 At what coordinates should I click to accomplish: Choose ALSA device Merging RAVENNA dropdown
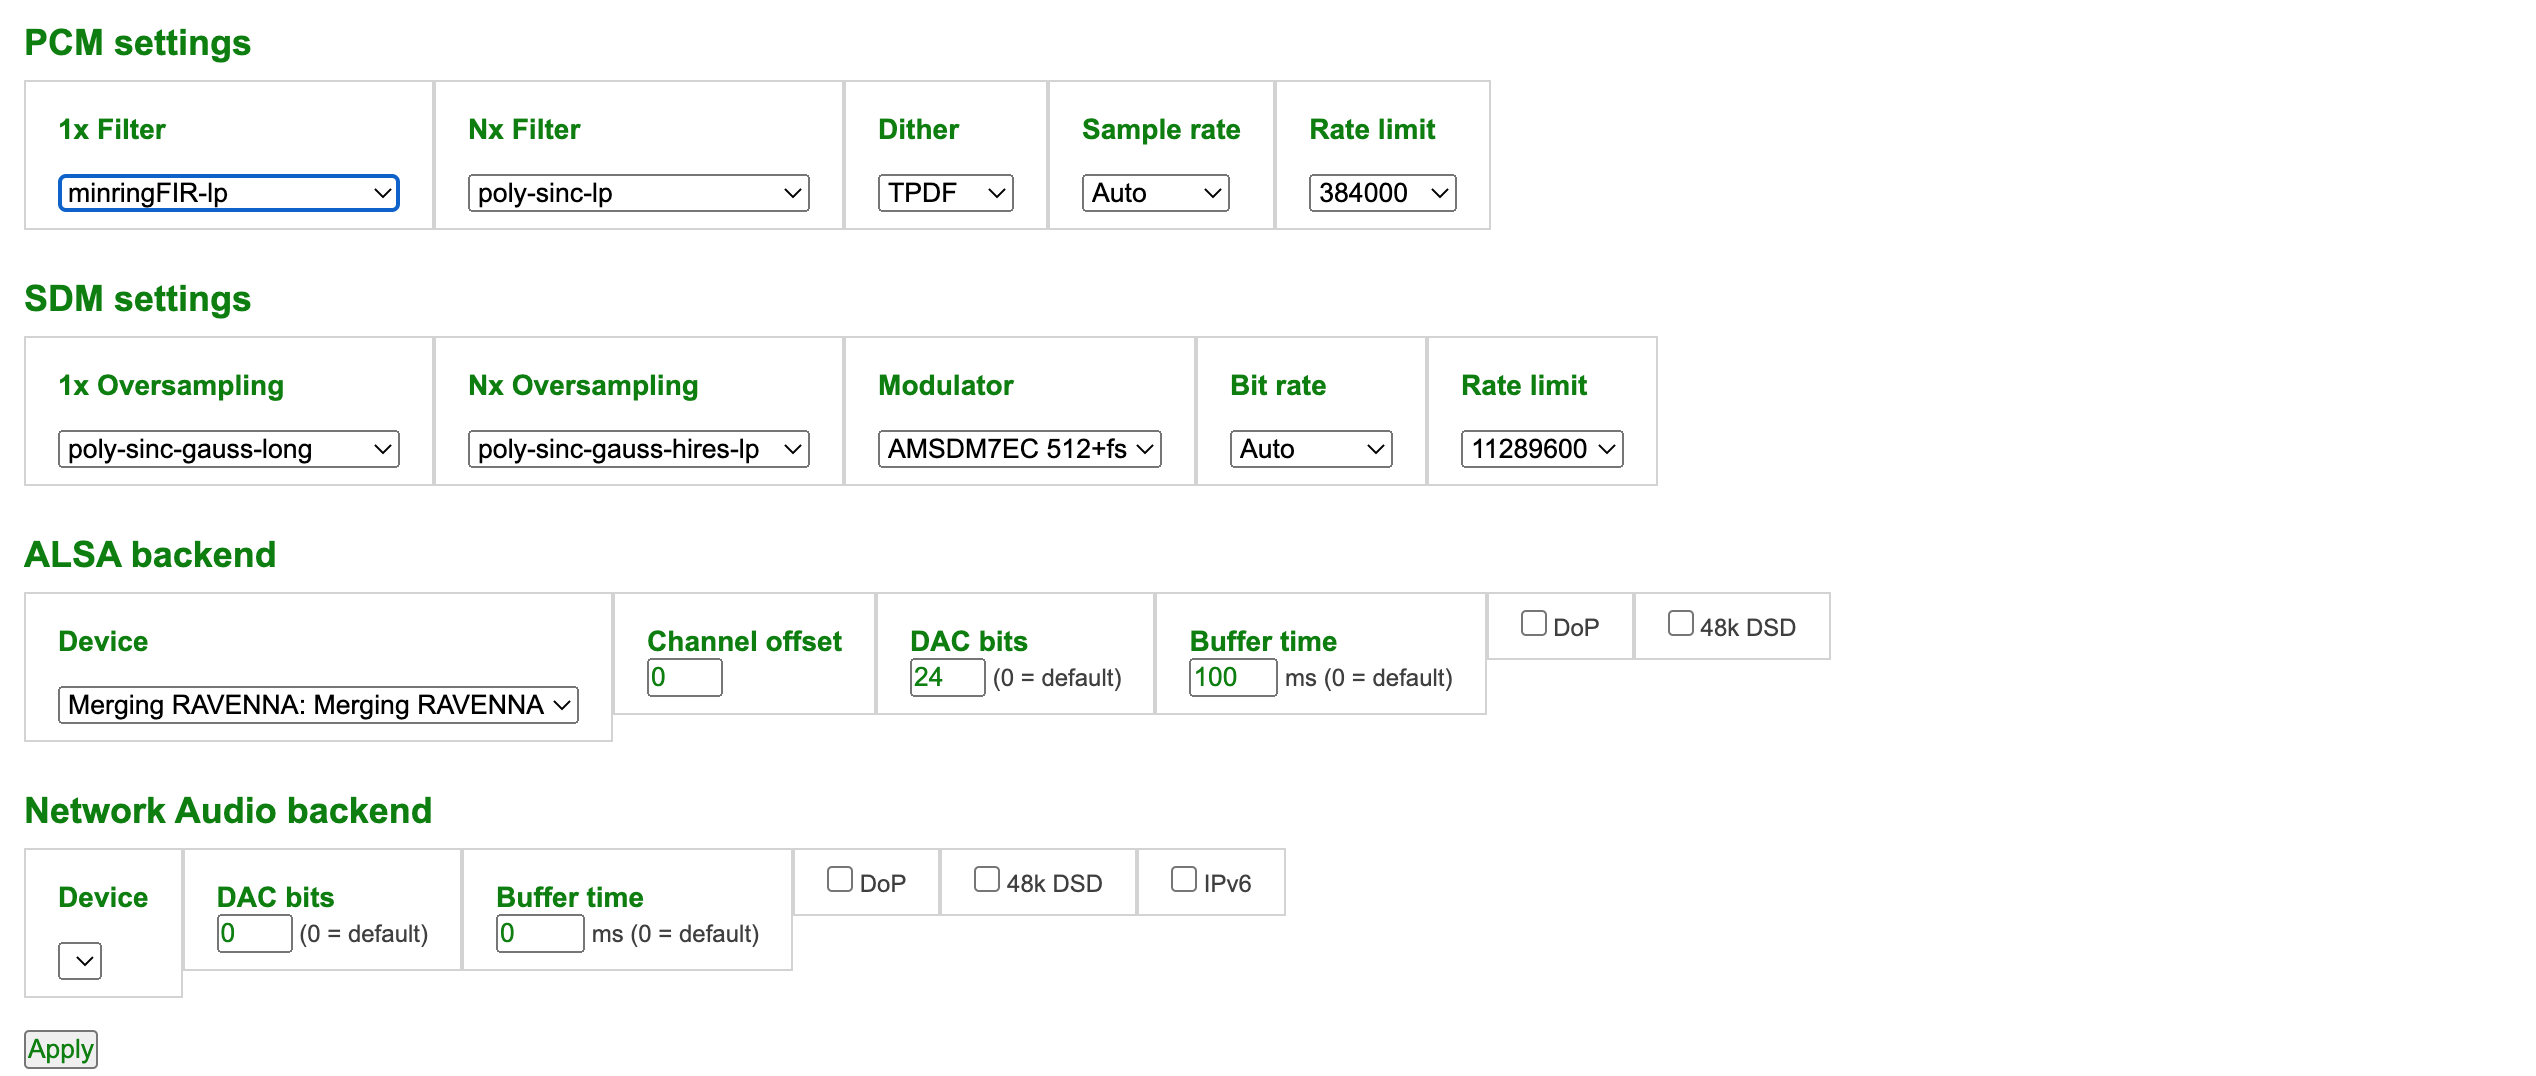tap(318, 705)
